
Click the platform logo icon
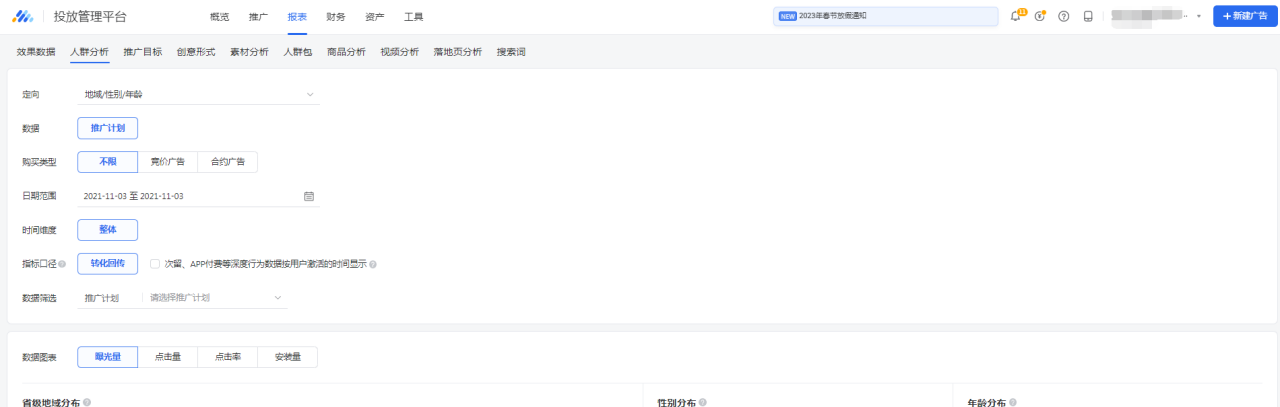click(22, 17)
